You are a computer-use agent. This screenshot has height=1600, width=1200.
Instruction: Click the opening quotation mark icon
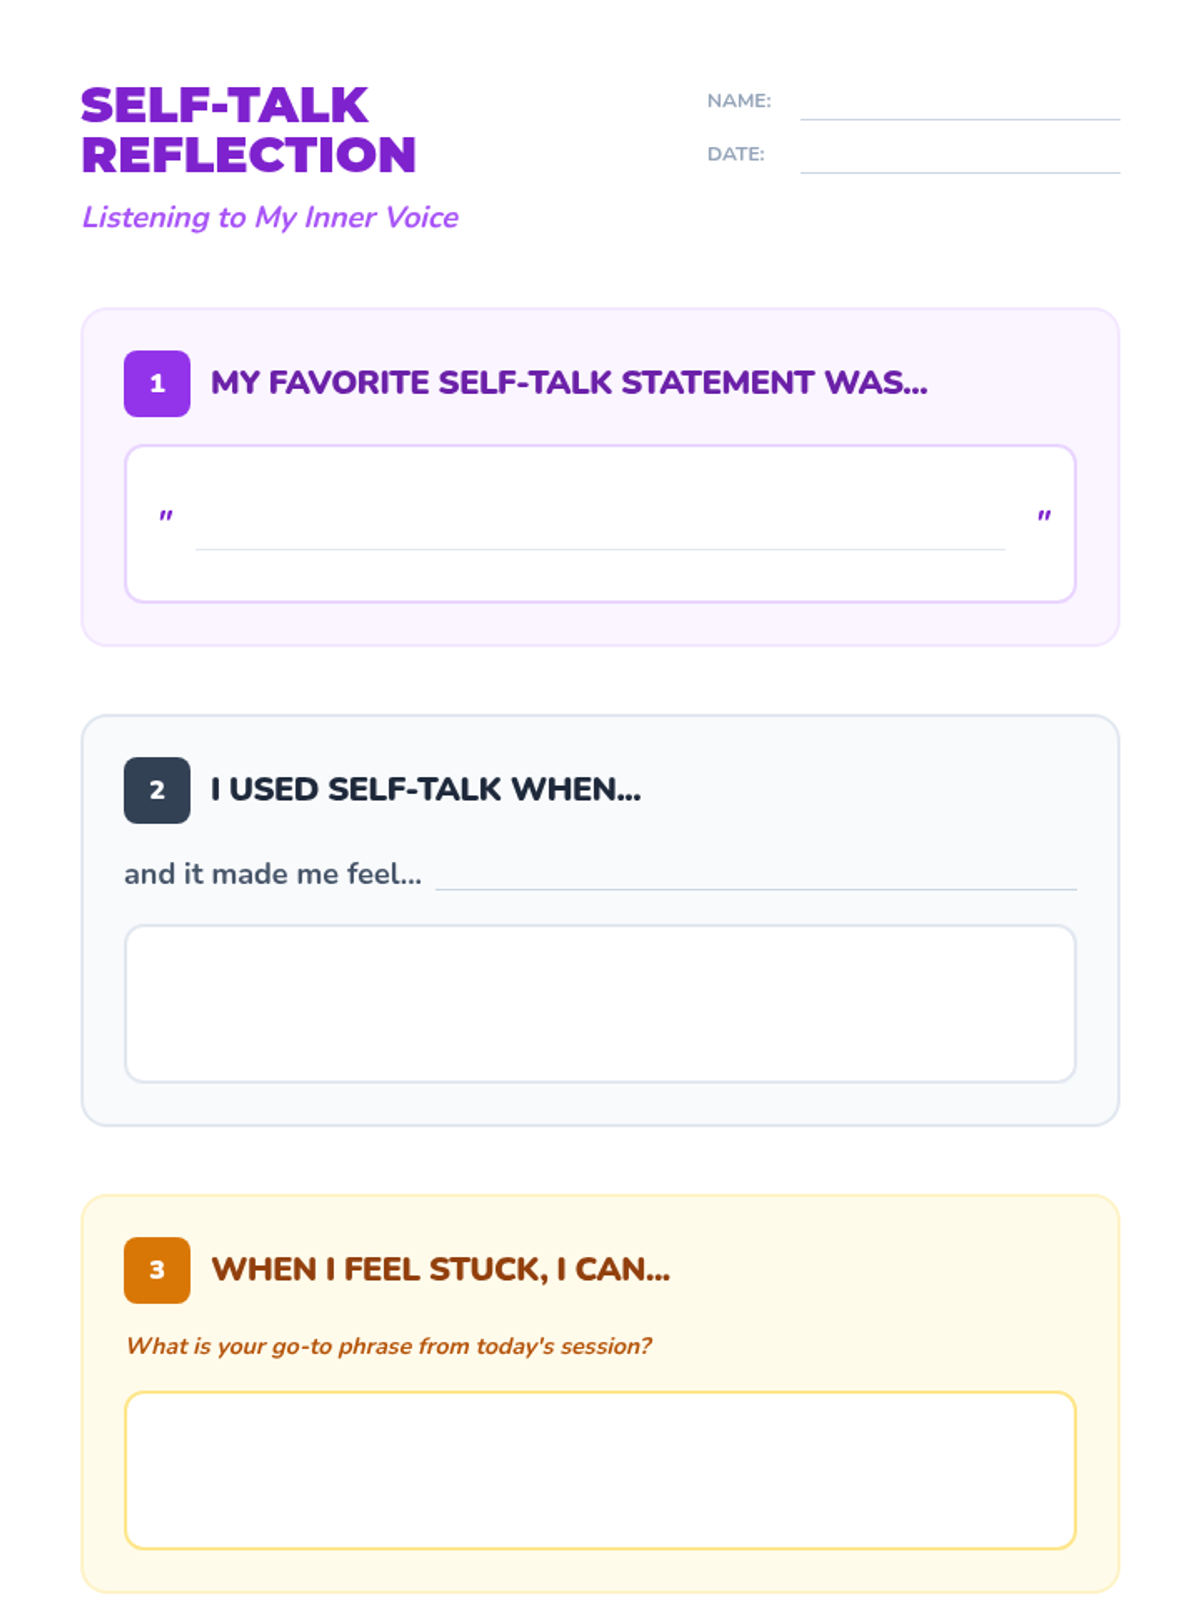(166, 517)
